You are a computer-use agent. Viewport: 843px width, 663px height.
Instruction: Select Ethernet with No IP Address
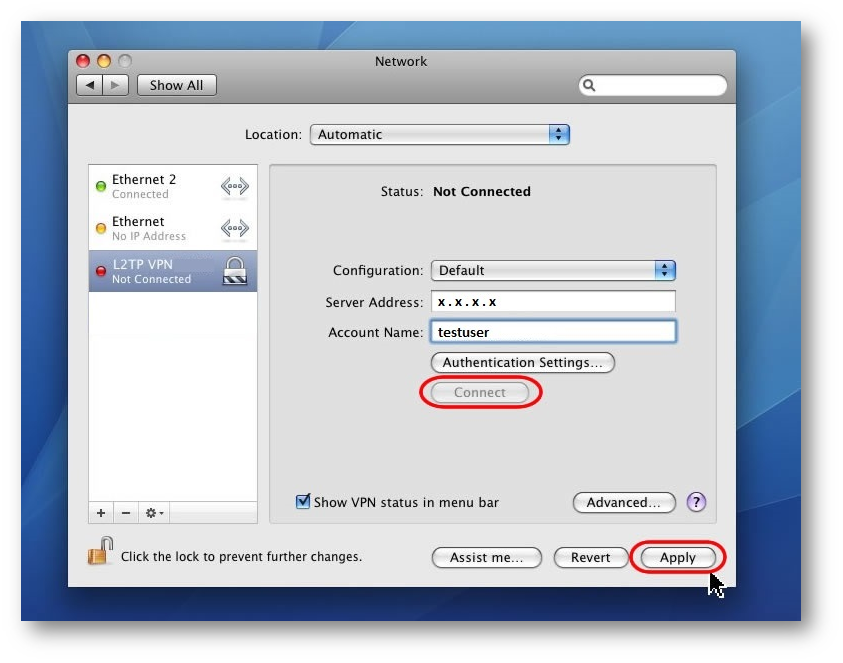point(172,228)
